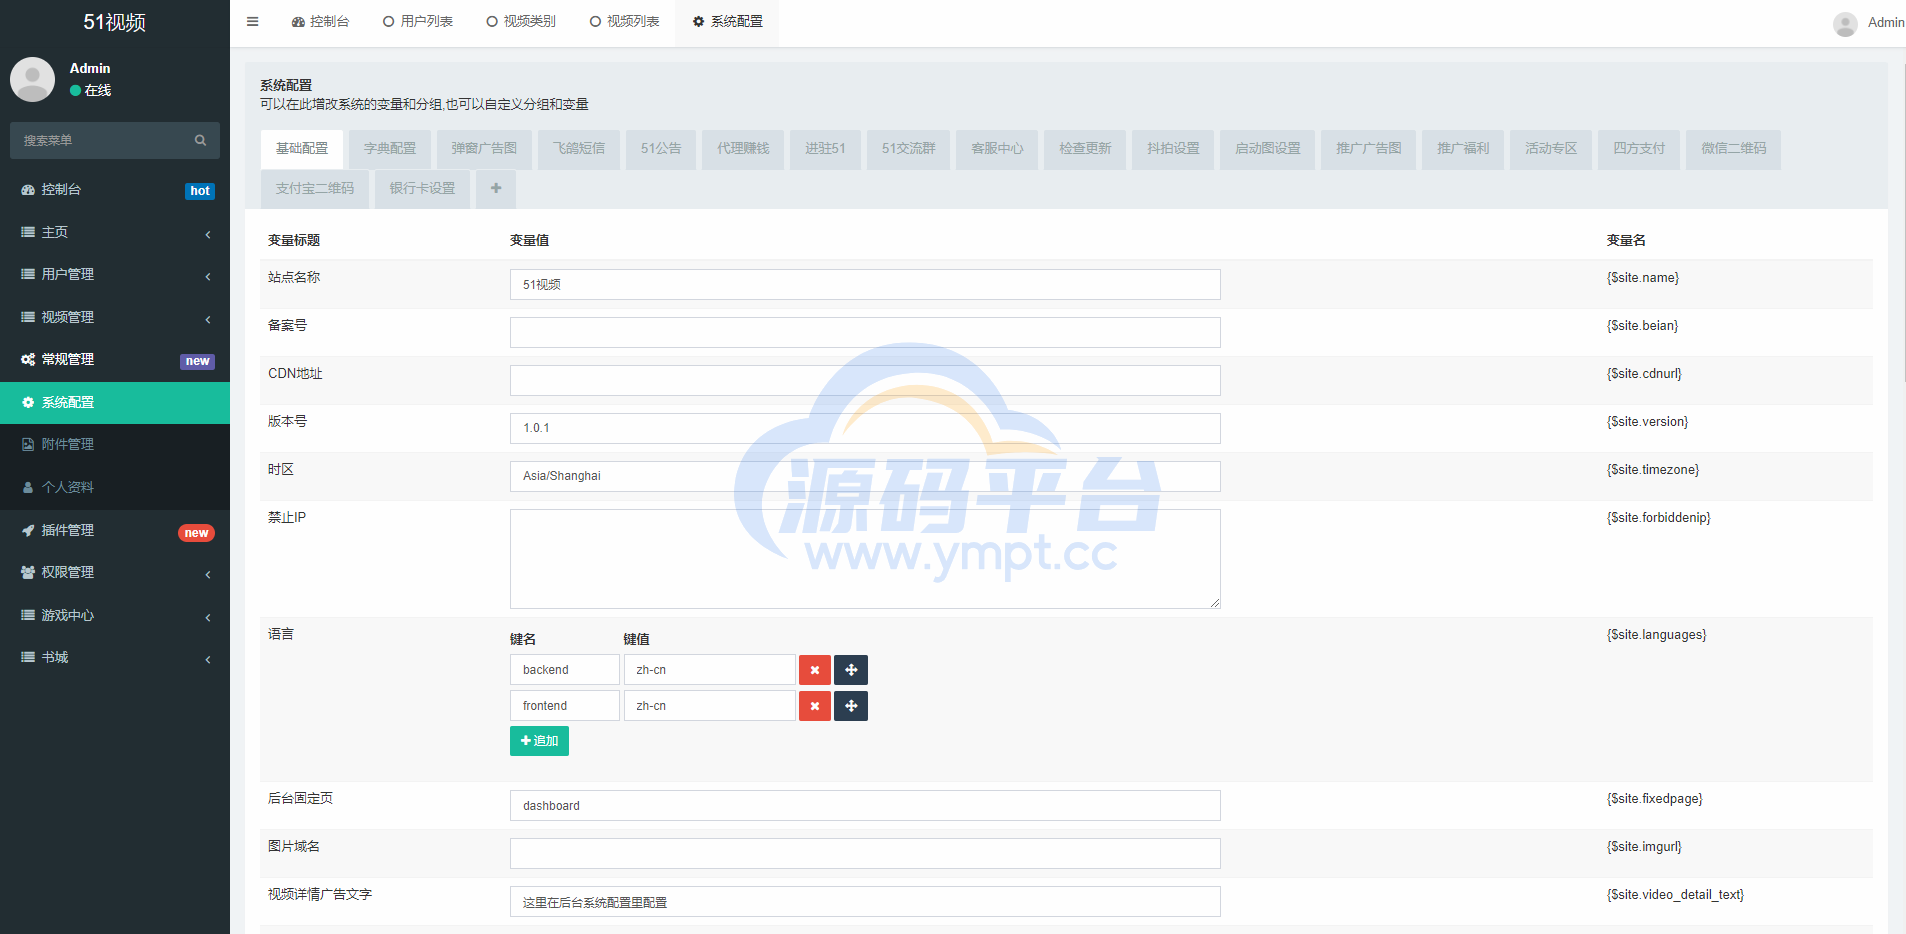
Task: Click the 后台固定页 input field
Action: pos(865,806)
